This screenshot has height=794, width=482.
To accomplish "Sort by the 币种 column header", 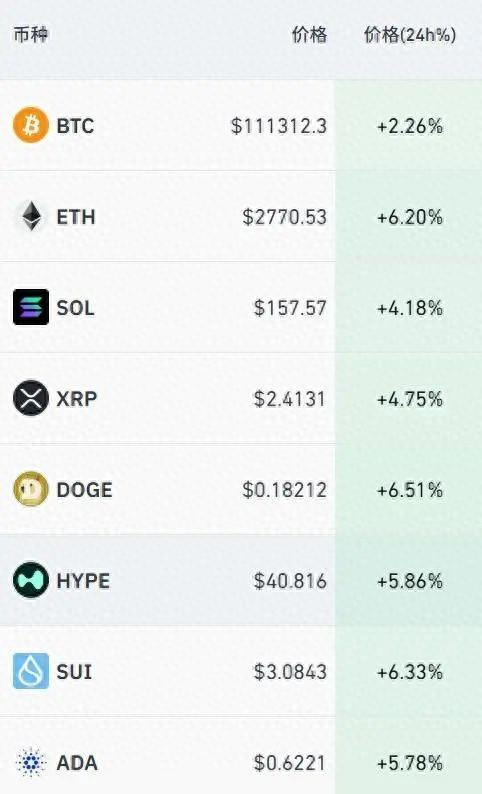I will pyautogui.click(x=30, y=35).
